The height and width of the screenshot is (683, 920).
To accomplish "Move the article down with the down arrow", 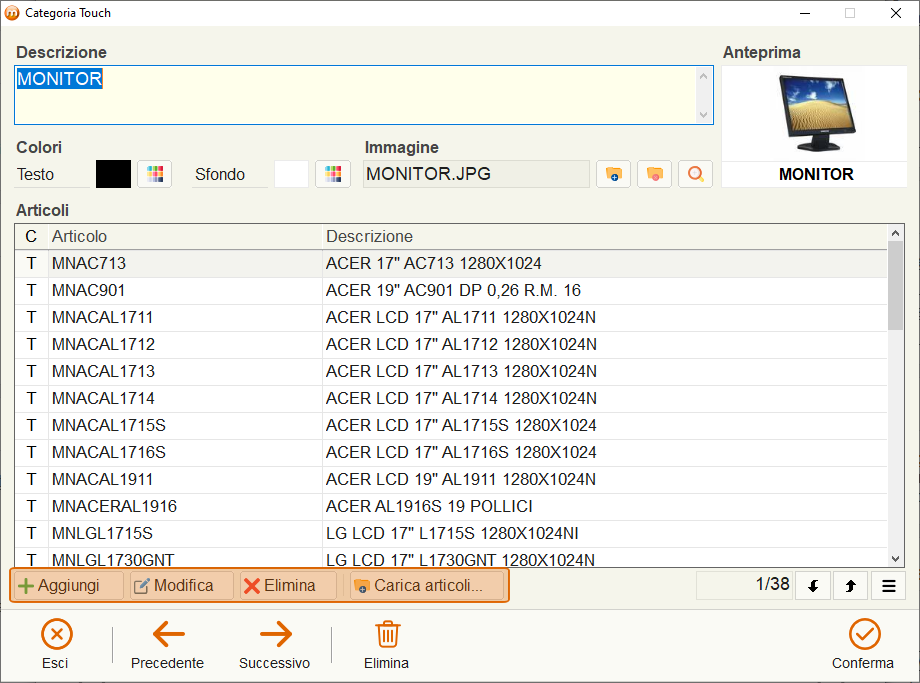I will click(x=813, y=586).
